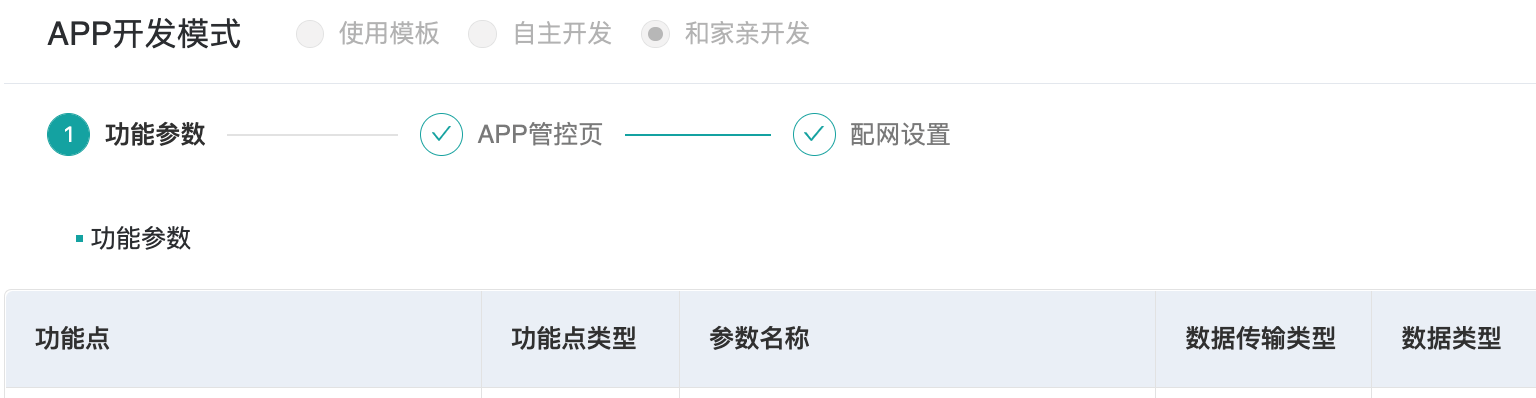The height and width of the screenshot is (398, 1536).
Task: Click the teal square bullet before 功能参数 heading
Action: (x=79, y=239)
